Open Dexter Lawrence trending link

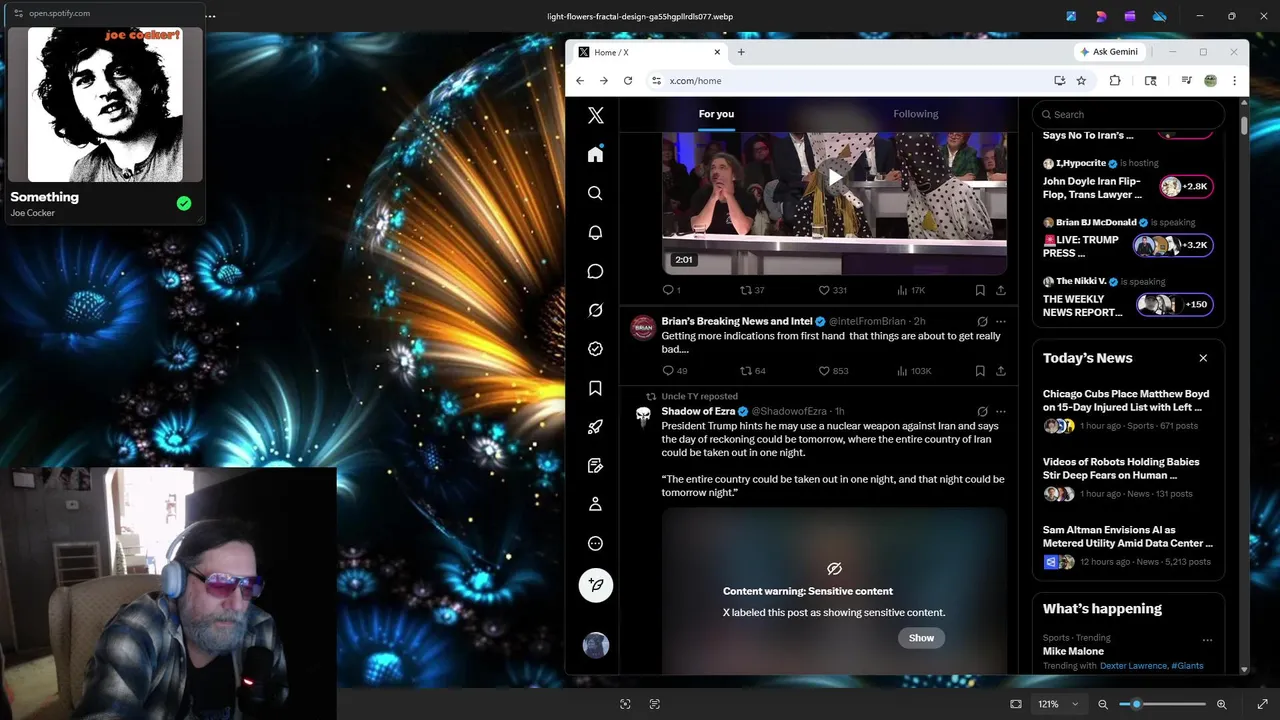click(1133, 666)
